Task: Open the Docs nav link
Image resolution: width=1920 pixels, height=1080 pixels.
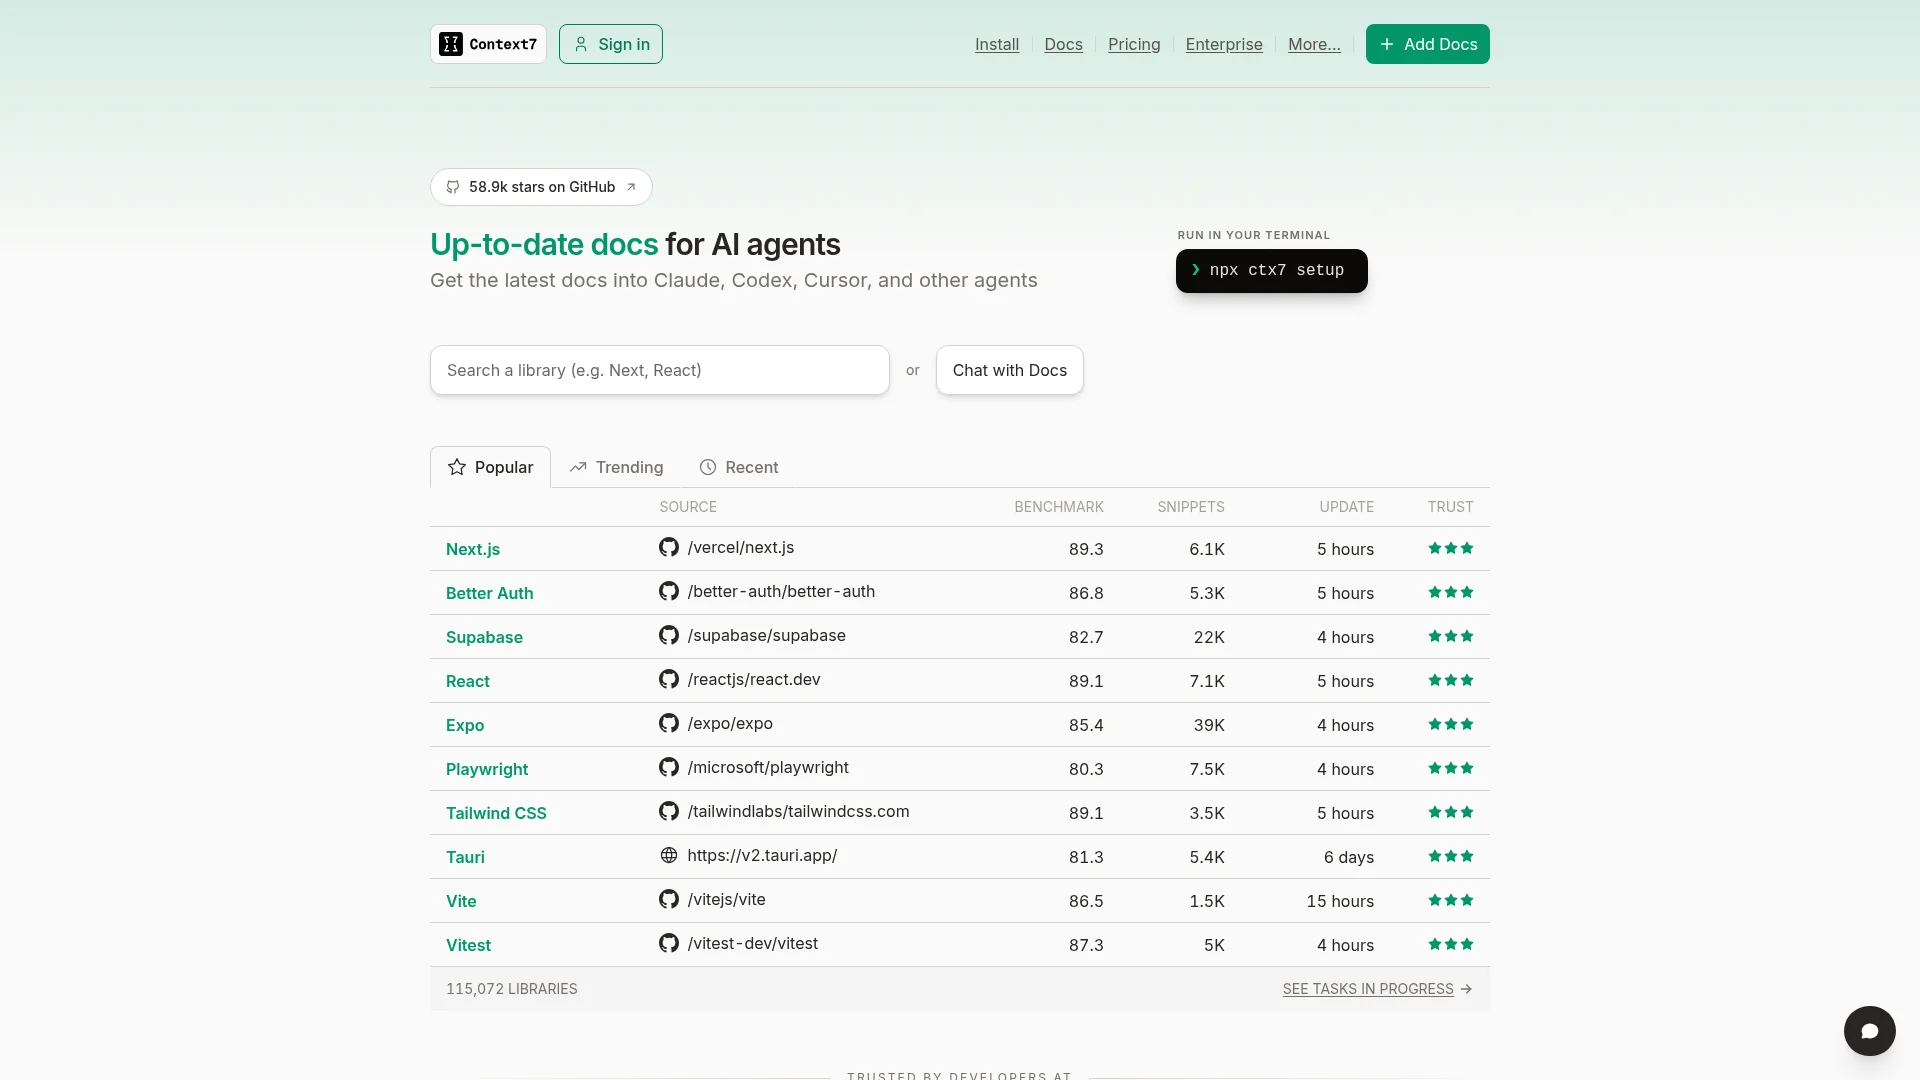Action: click(1063, 44)
